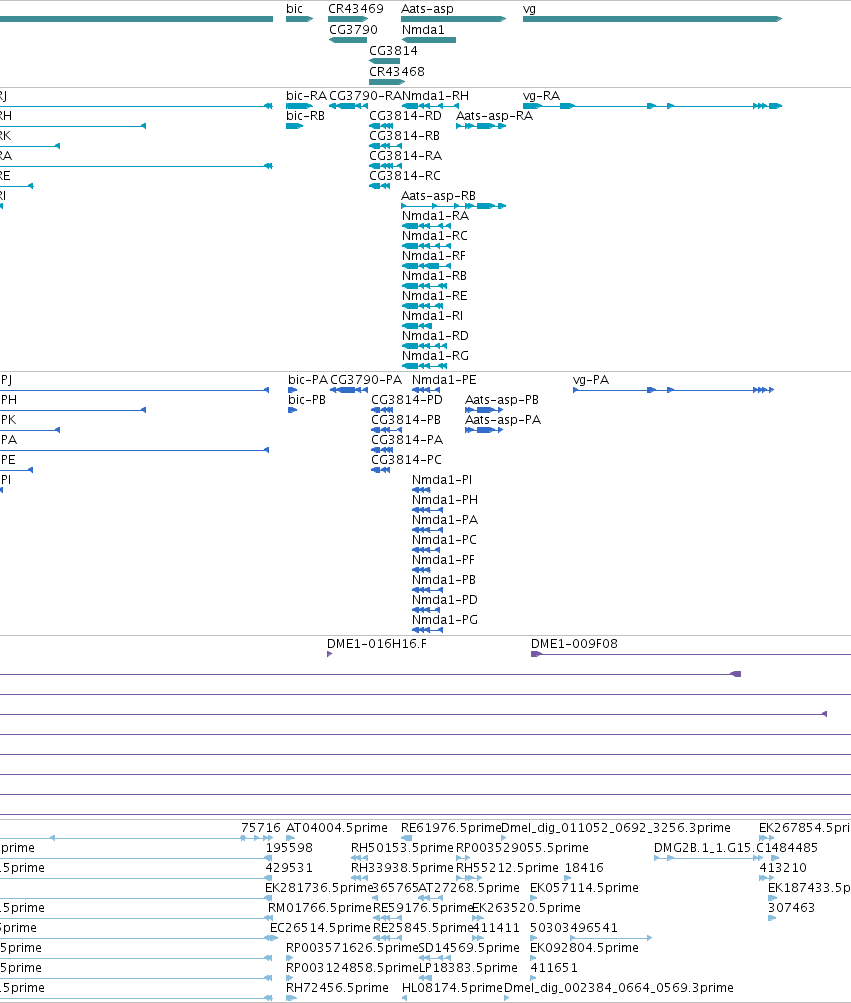Image resolution: width=851 pixels, height=1003 pixels.
Task: Click the Nmda1-RF transcript label
Action: [434, 256]
